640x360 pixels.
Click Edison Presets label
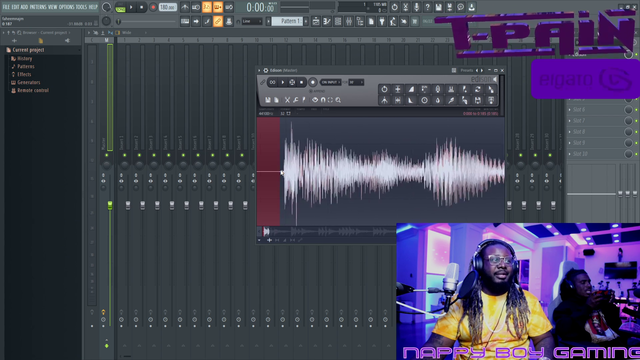tap(467, 71)
